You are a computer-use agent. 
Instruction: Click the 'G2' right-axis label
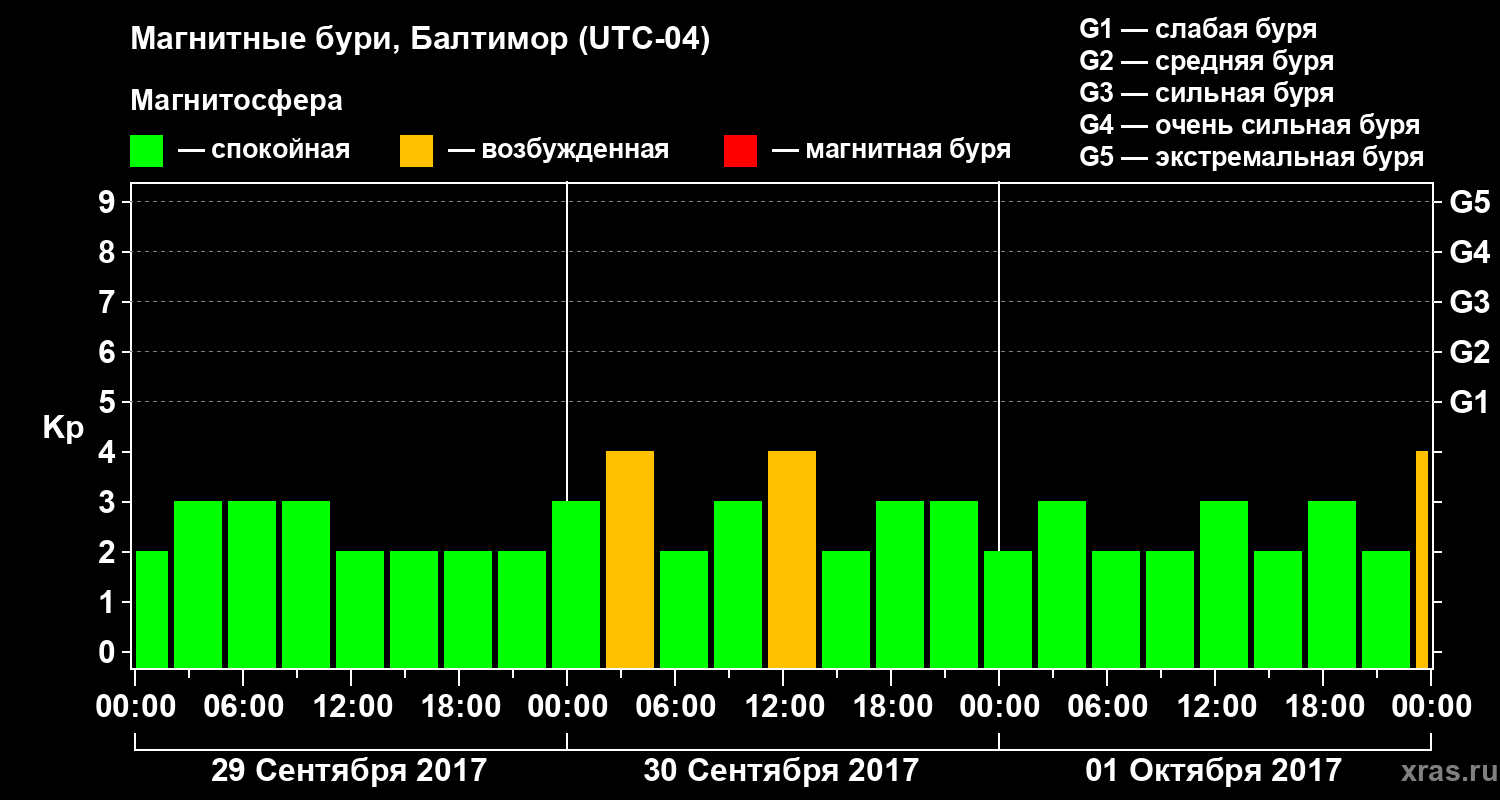click(1469, 352)
